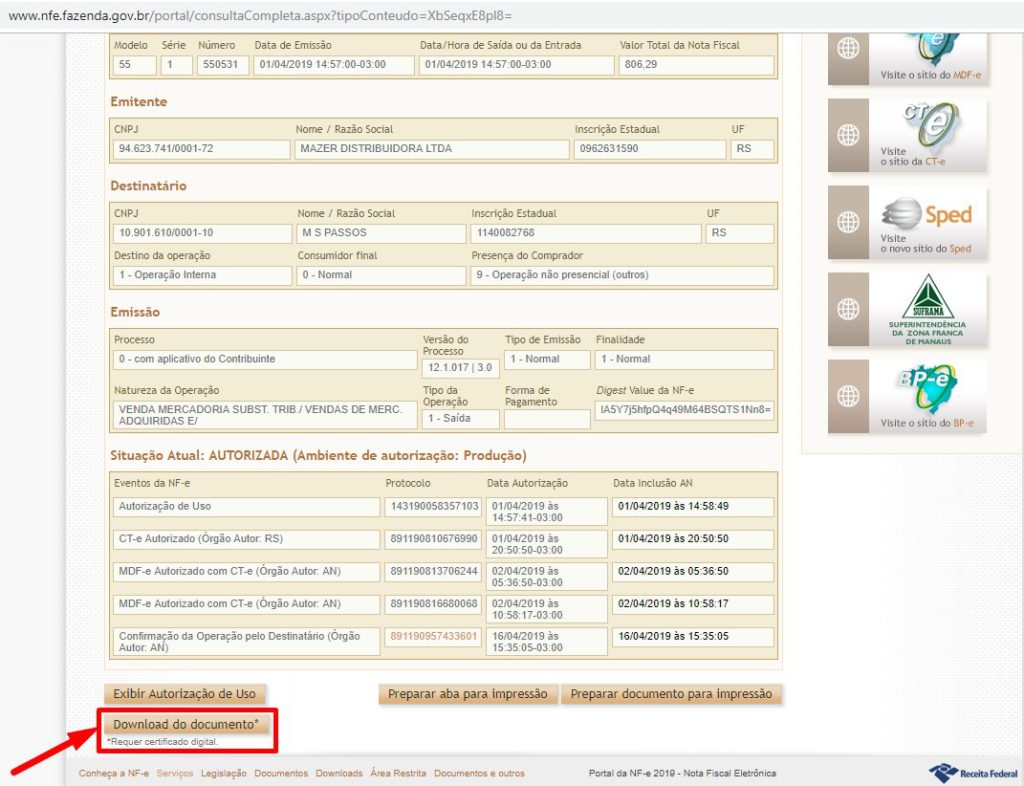
Task: Click the CNPJ field of Emitente
Action: (x=199, y=149)
